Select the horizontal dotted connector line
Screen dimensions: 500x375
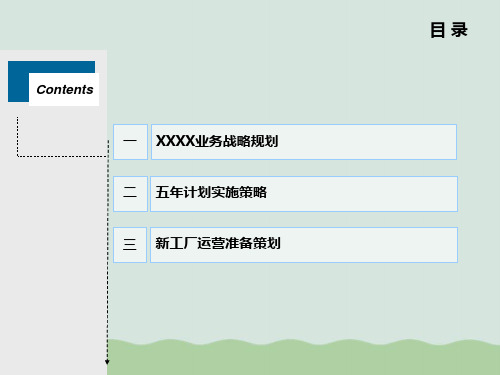pos(62,156)
